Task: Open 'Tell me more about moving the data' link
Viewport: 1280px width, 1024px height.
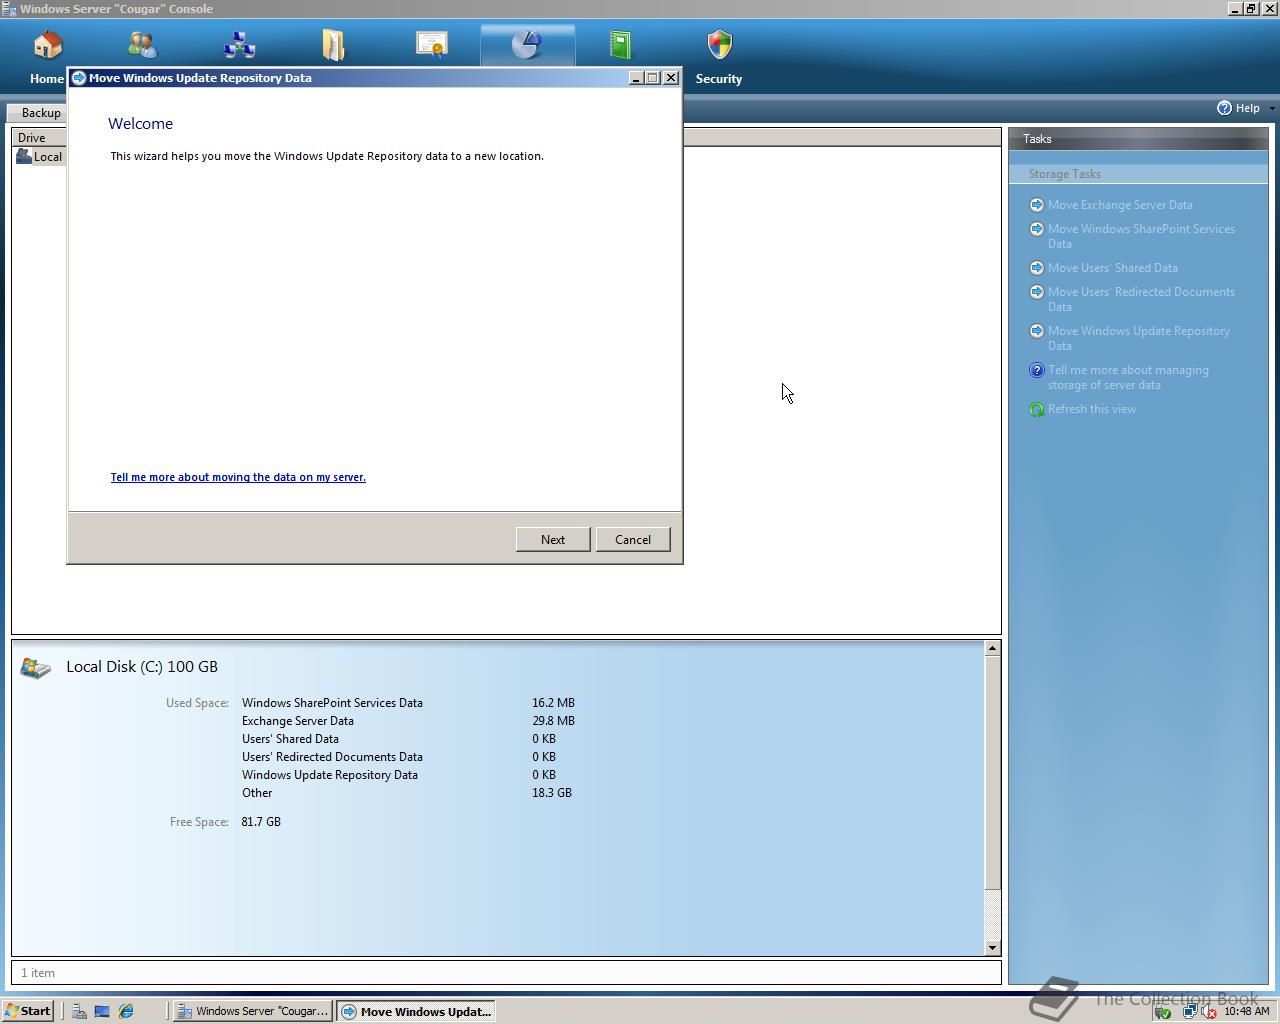Action: tap(238, 477)
